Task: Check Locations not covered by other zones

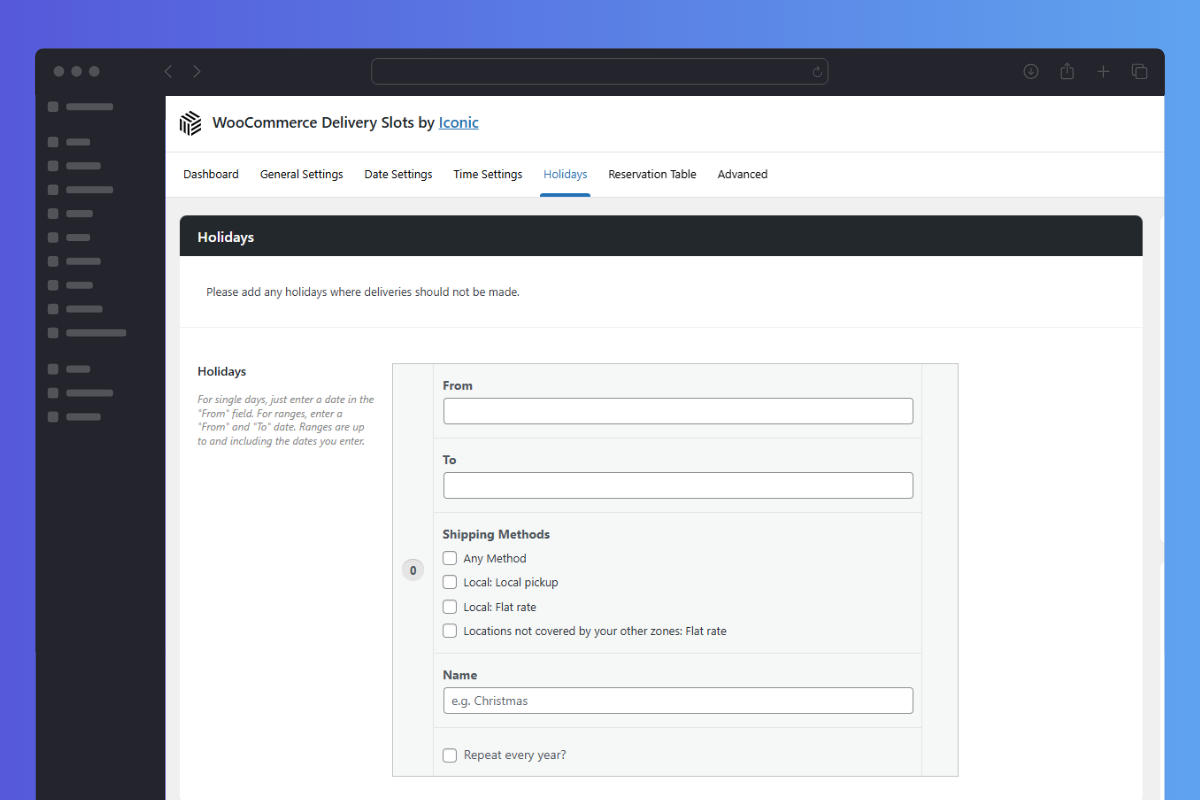Action: click(x=449, y=630)
